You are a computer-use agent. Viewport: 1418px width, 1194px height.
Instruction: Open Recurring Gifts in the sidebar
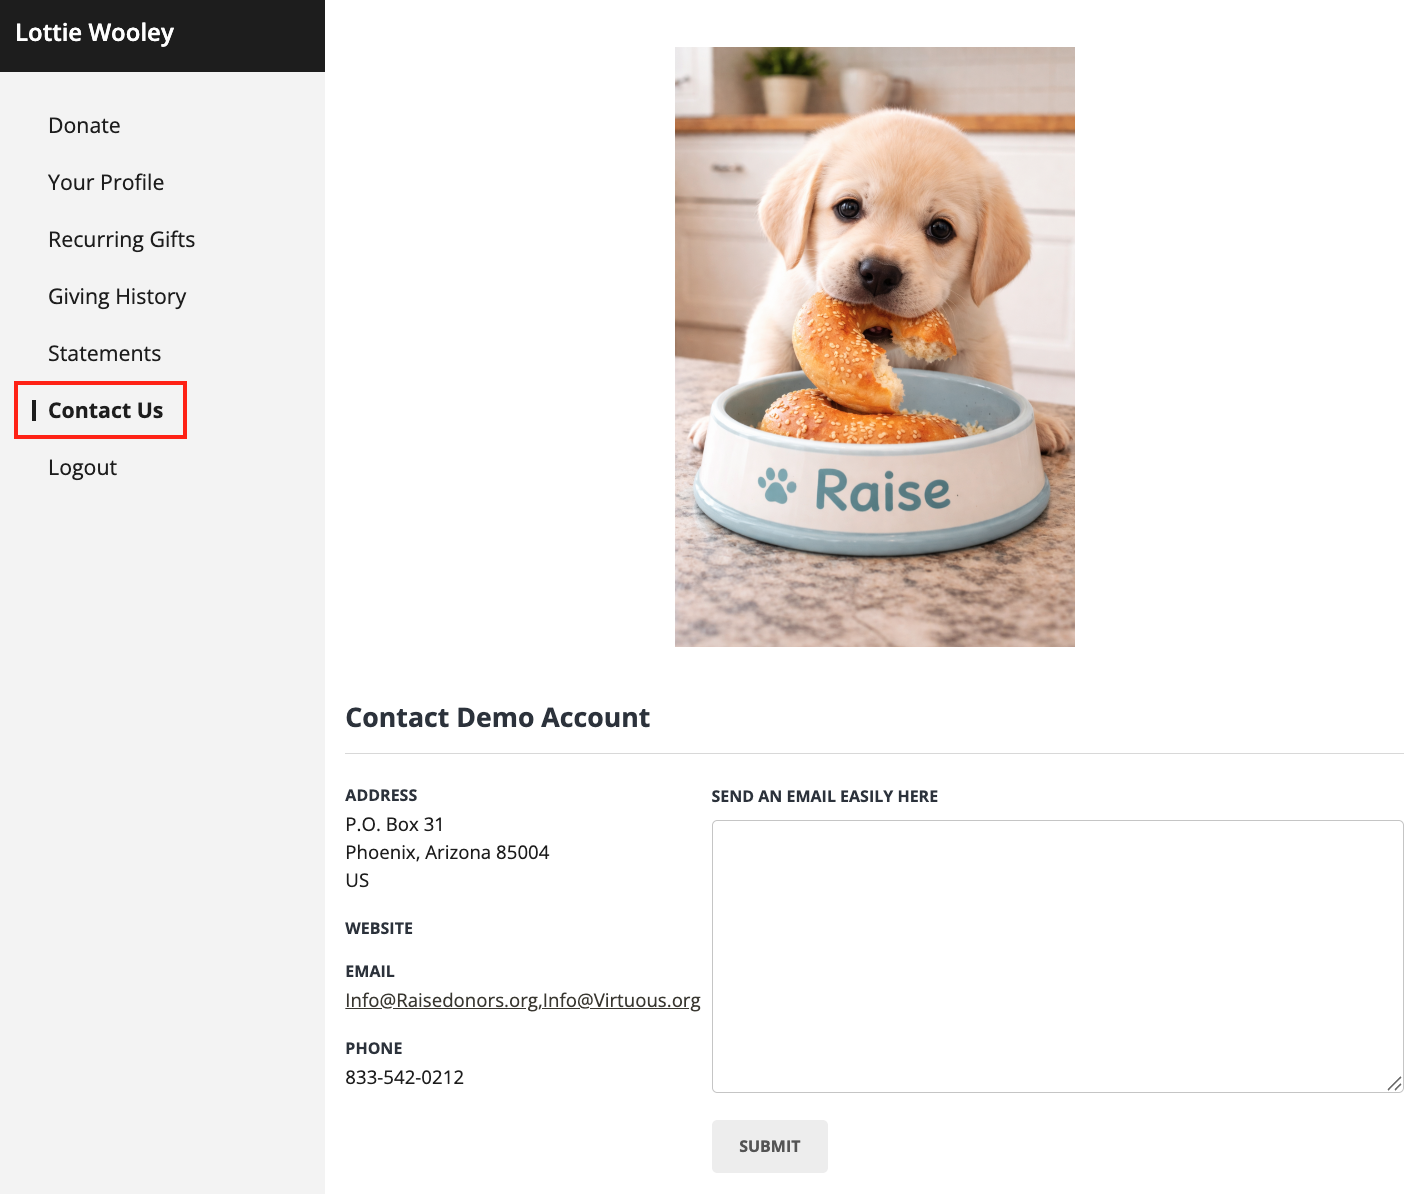[x=121, y=239]
